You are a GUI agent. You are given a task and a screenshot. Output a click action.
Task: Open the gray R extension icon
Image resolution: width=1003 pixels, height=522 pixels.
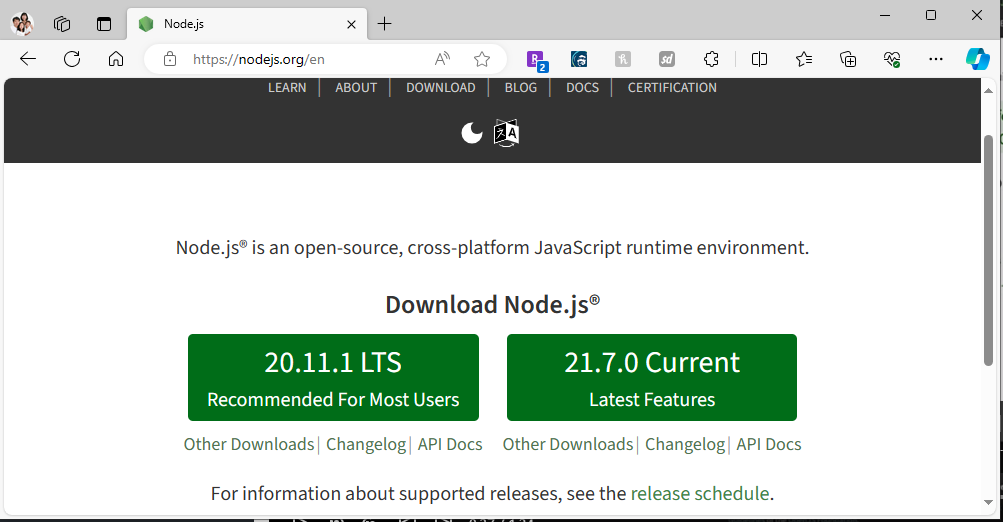(623, 59)
